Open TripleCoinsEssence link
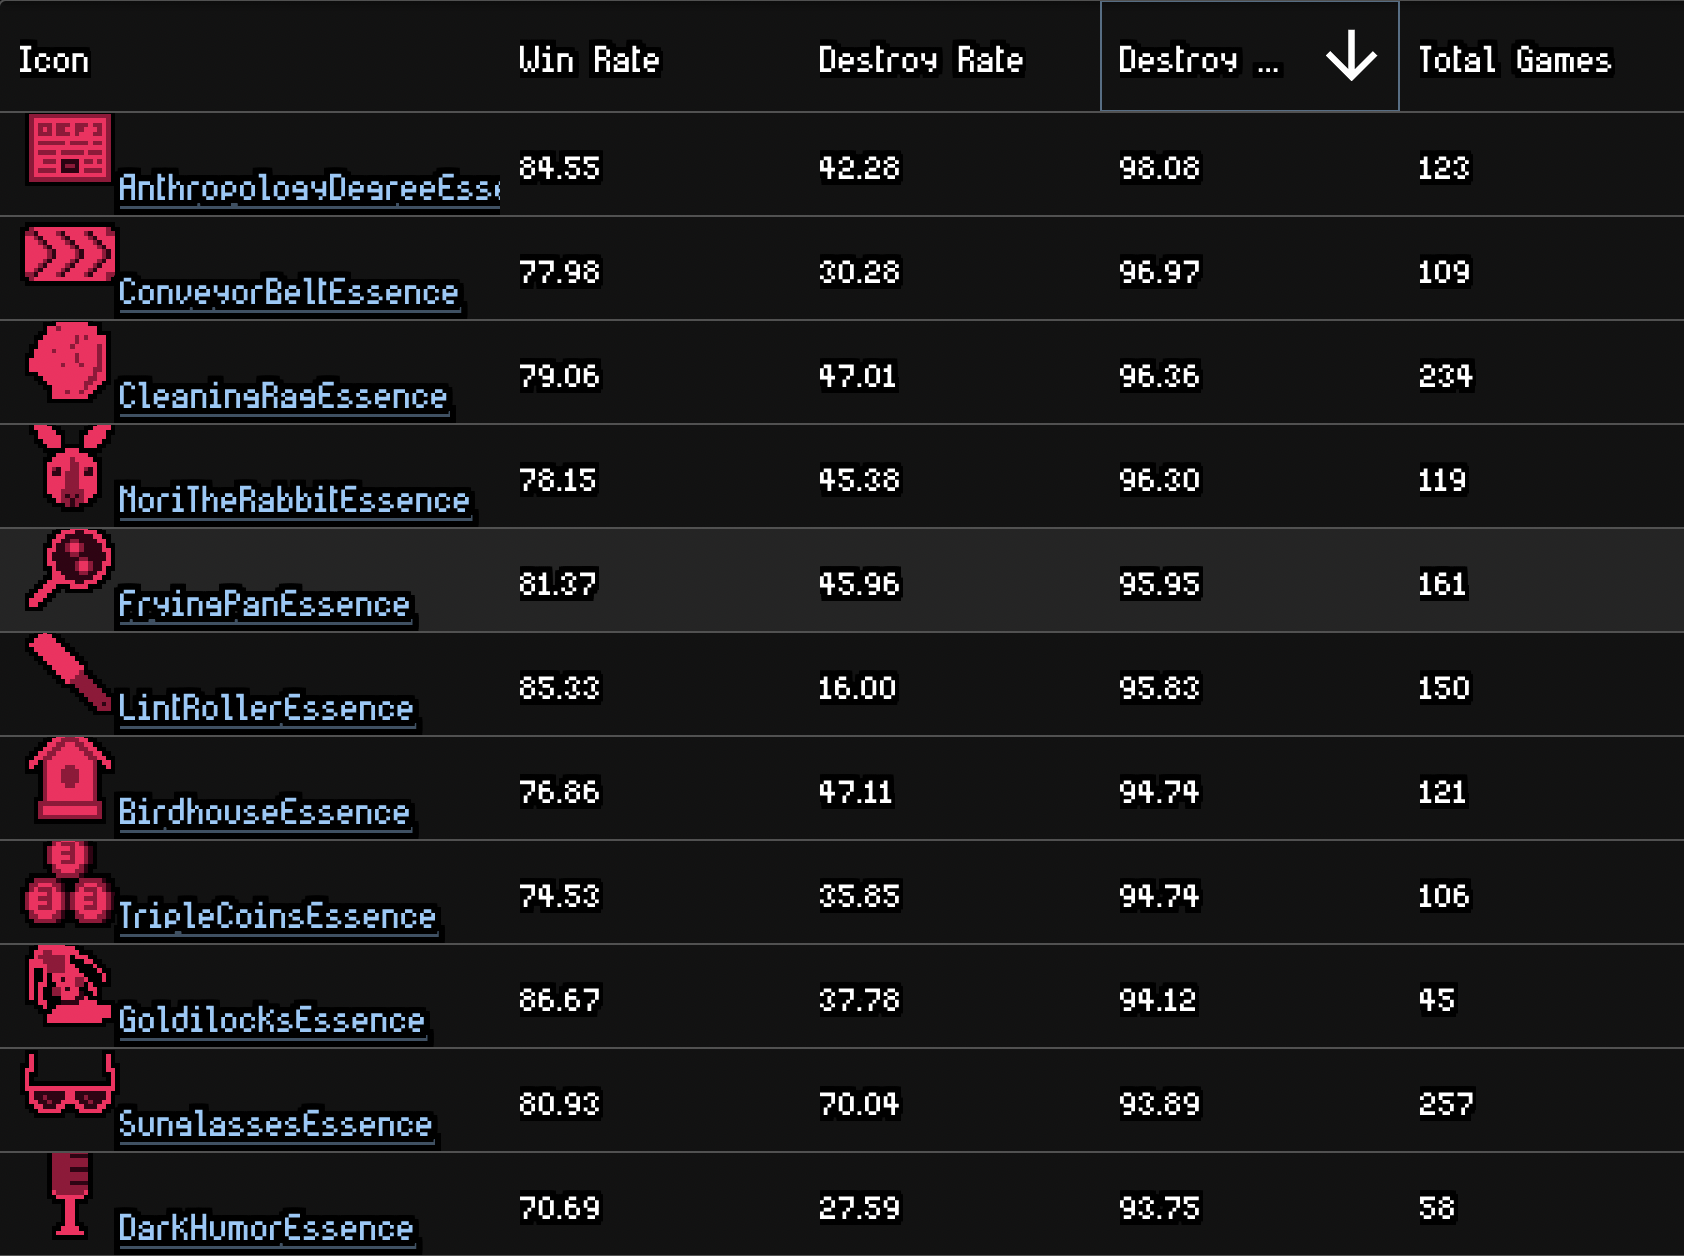Screen dimensions: 1684x1256 (278, 916)
